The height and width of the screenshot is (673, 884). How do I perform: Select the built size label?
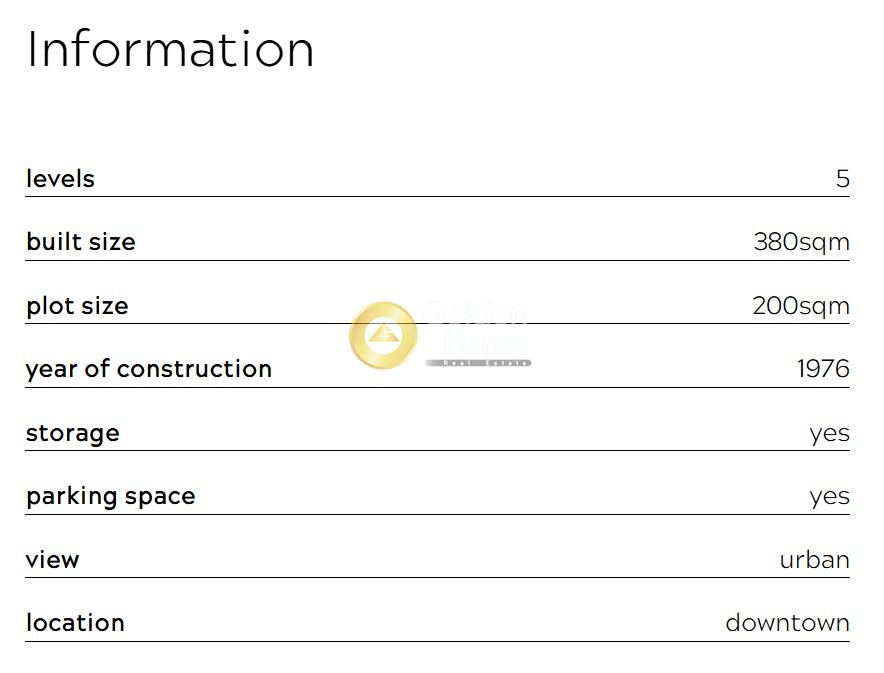(x=81, y=242)
